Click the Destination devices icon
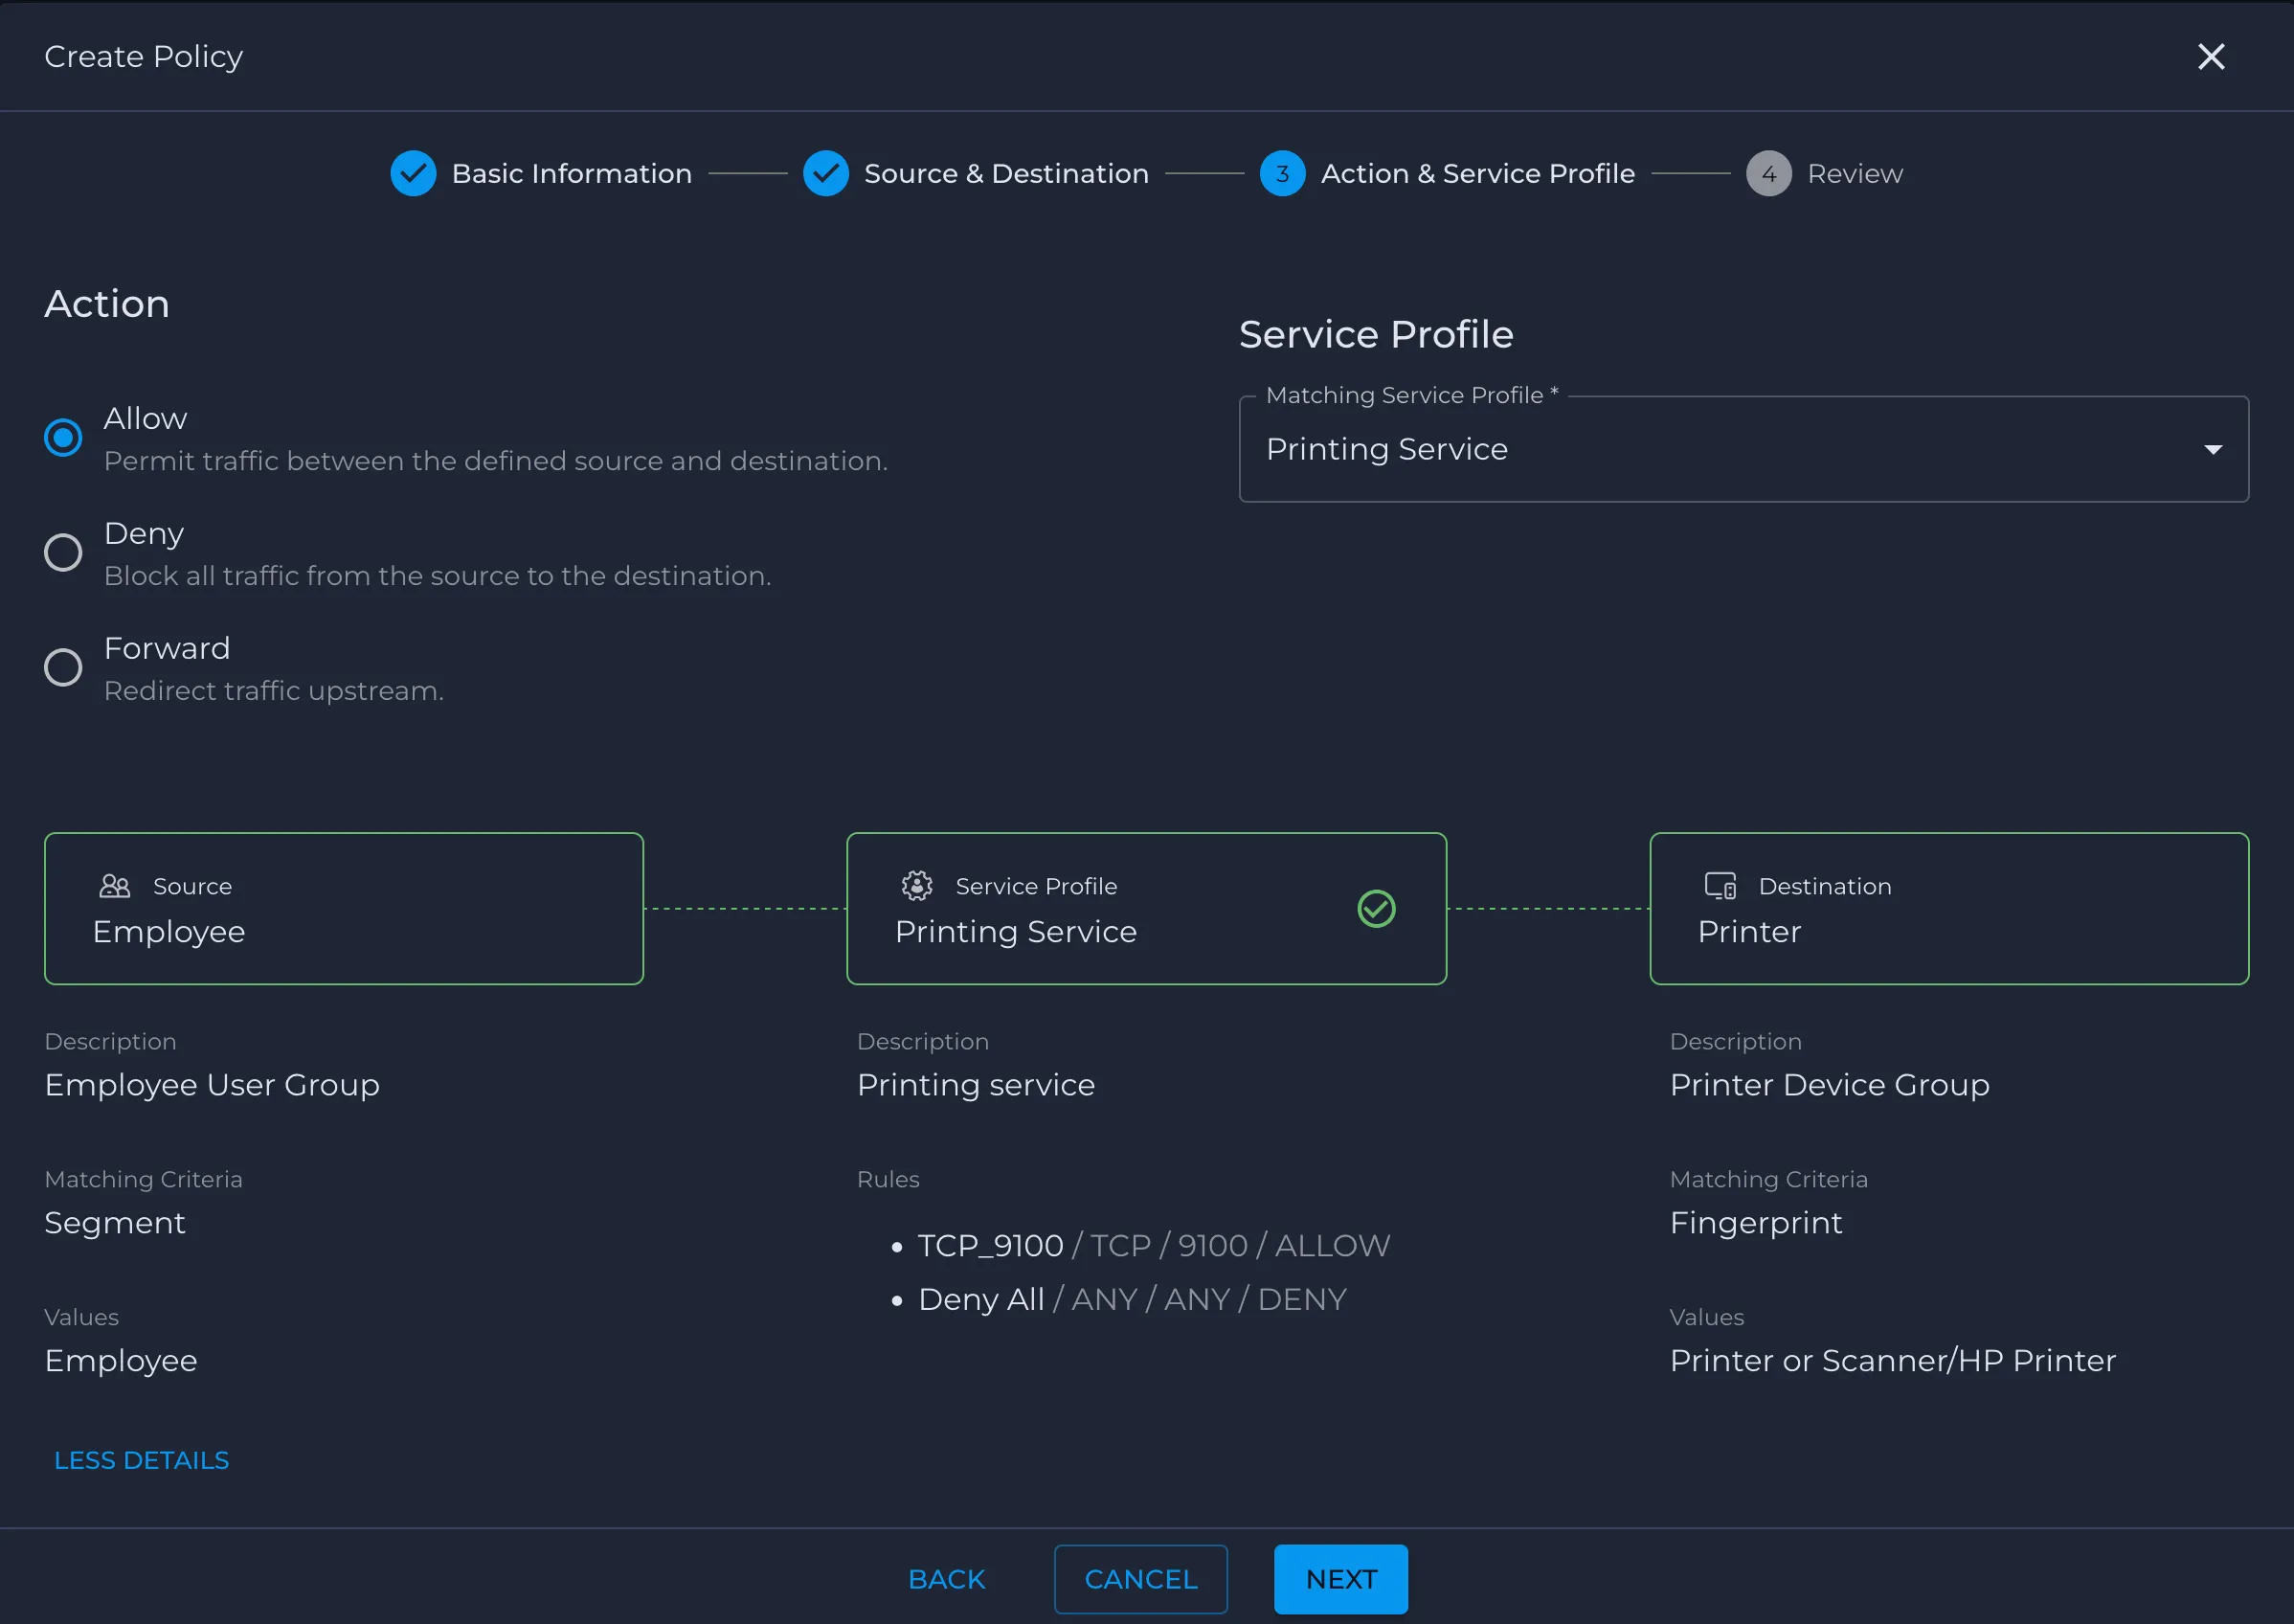2294x1624 pixels. click(1720, 886)
